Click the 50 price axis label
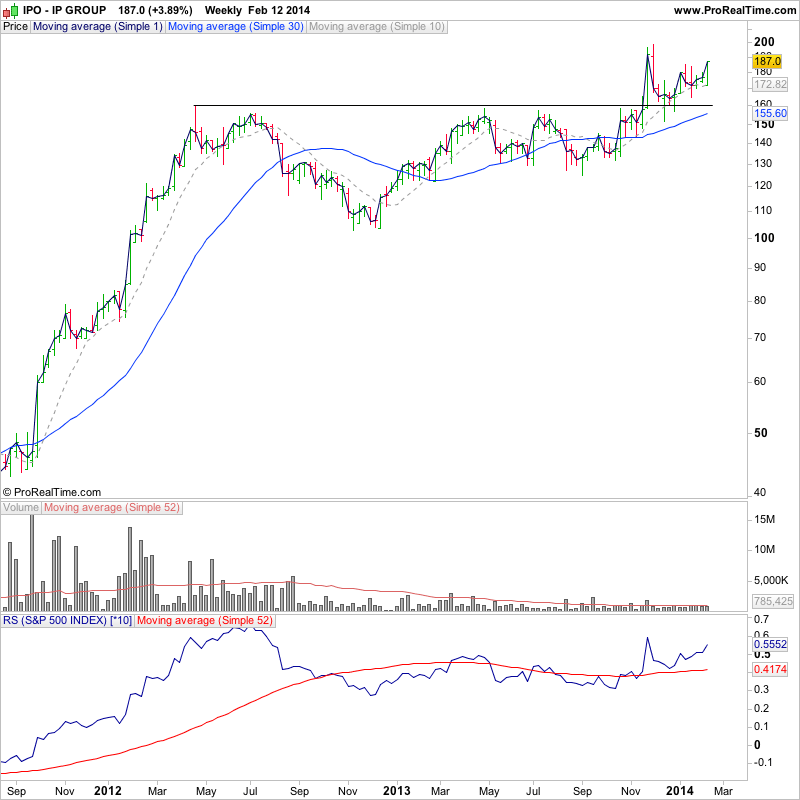The width and height of the screenshot is (800, 800). tap(760, 433)
